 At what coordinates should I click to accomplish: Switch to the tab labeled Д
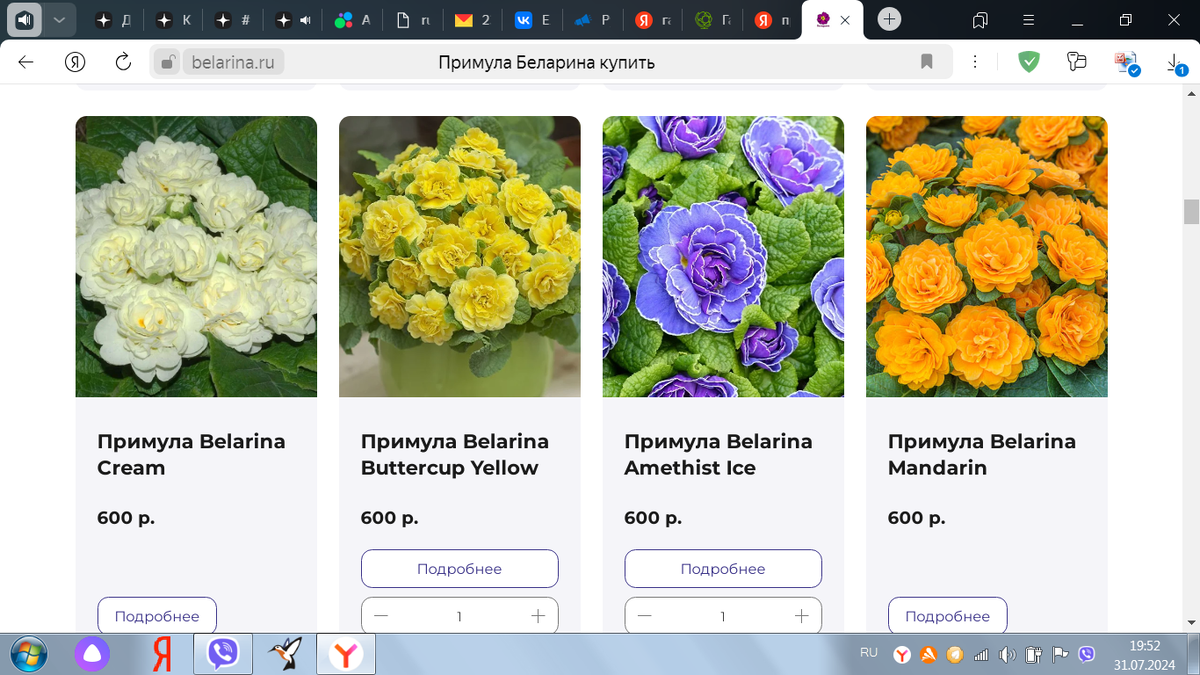click(112, 20)
